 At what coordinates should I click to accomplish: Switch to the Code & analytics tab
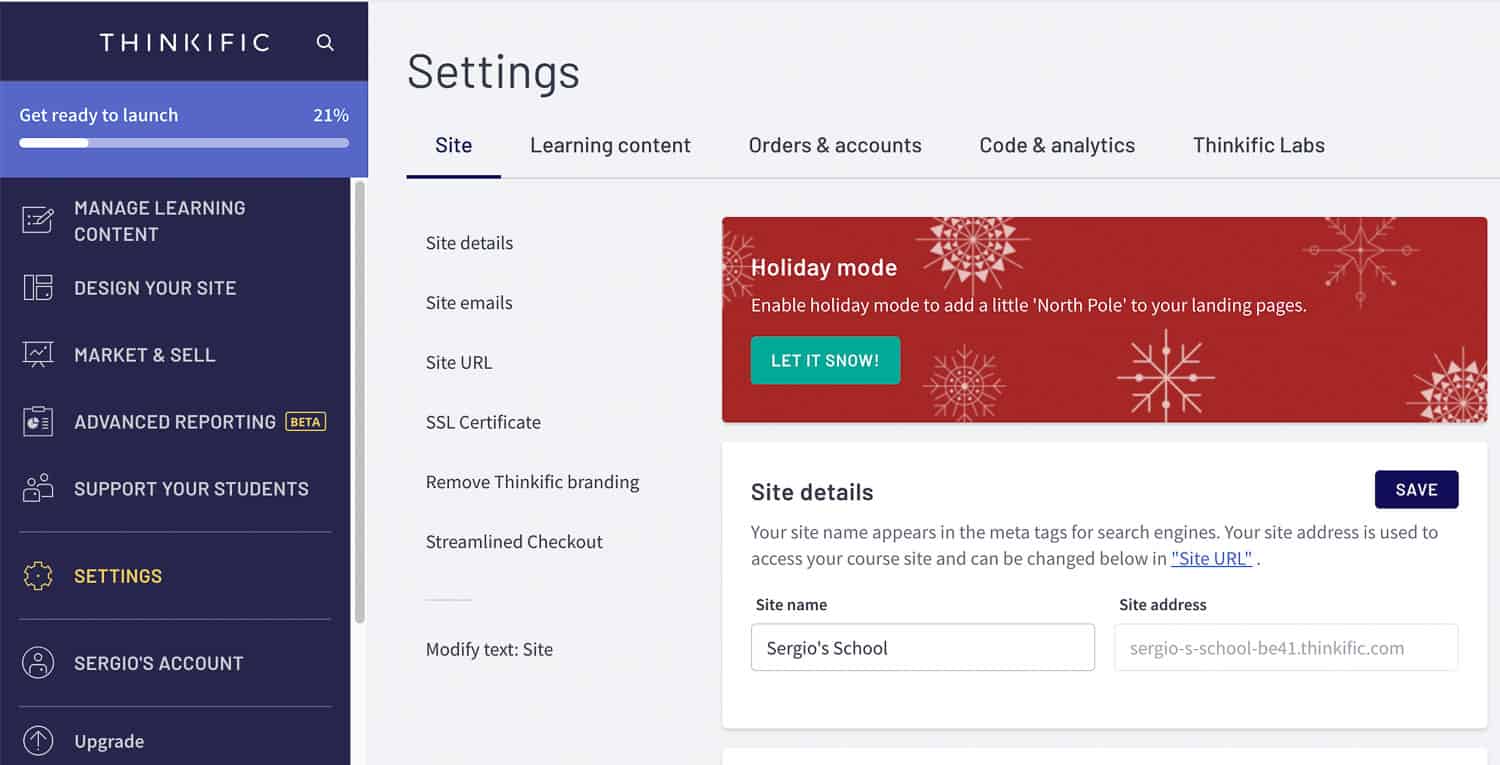tap(1056, 145)
